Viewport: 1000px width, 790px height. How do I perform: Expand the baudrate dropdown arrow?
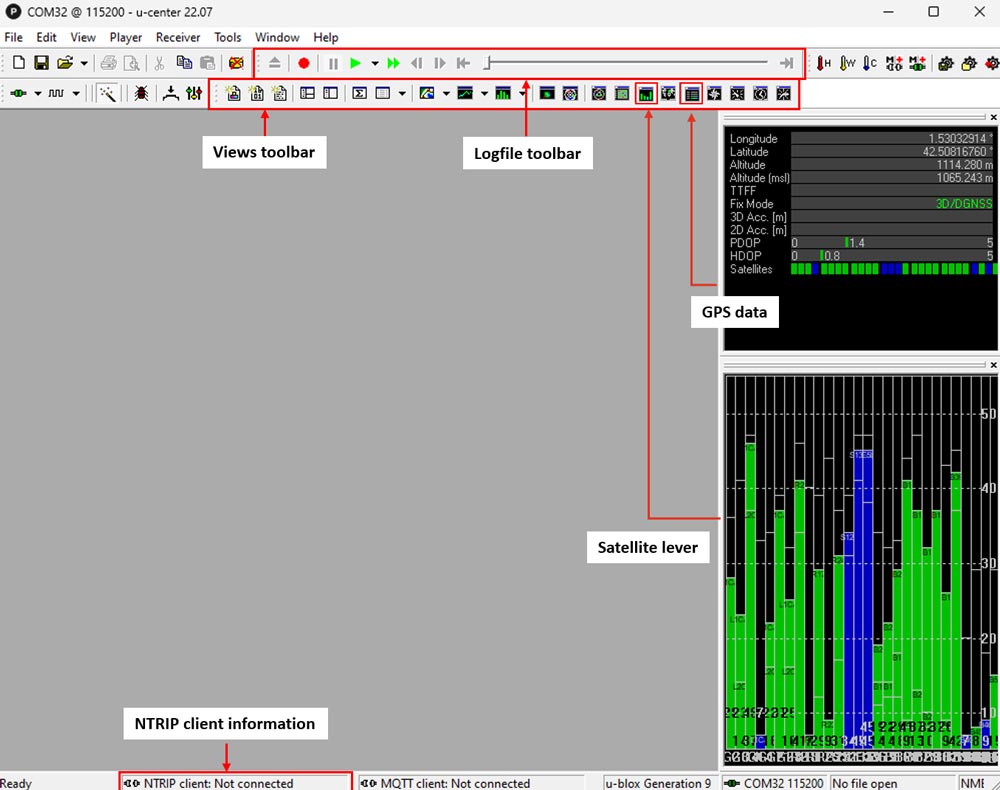(76, 94)
